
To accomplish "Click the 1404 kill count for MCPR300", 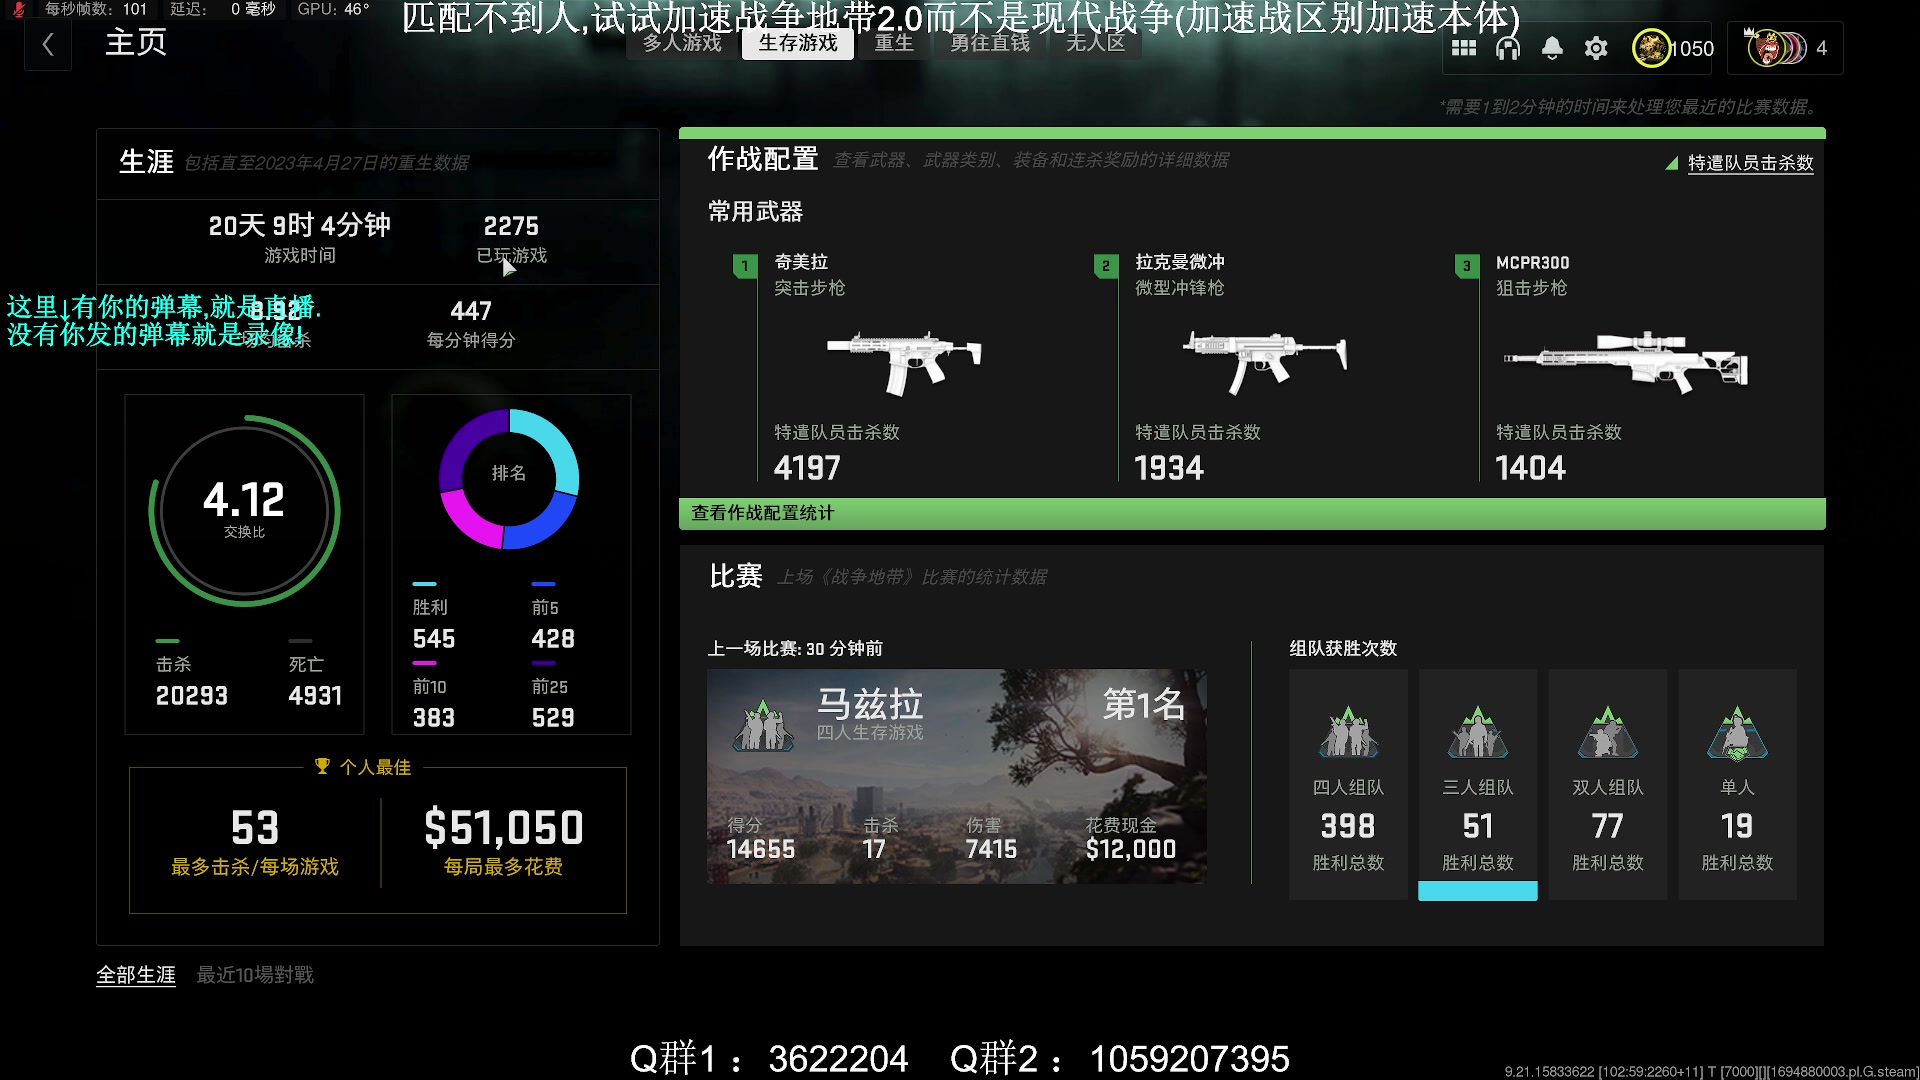I will pyautogui.click(x=1530, y=468).
